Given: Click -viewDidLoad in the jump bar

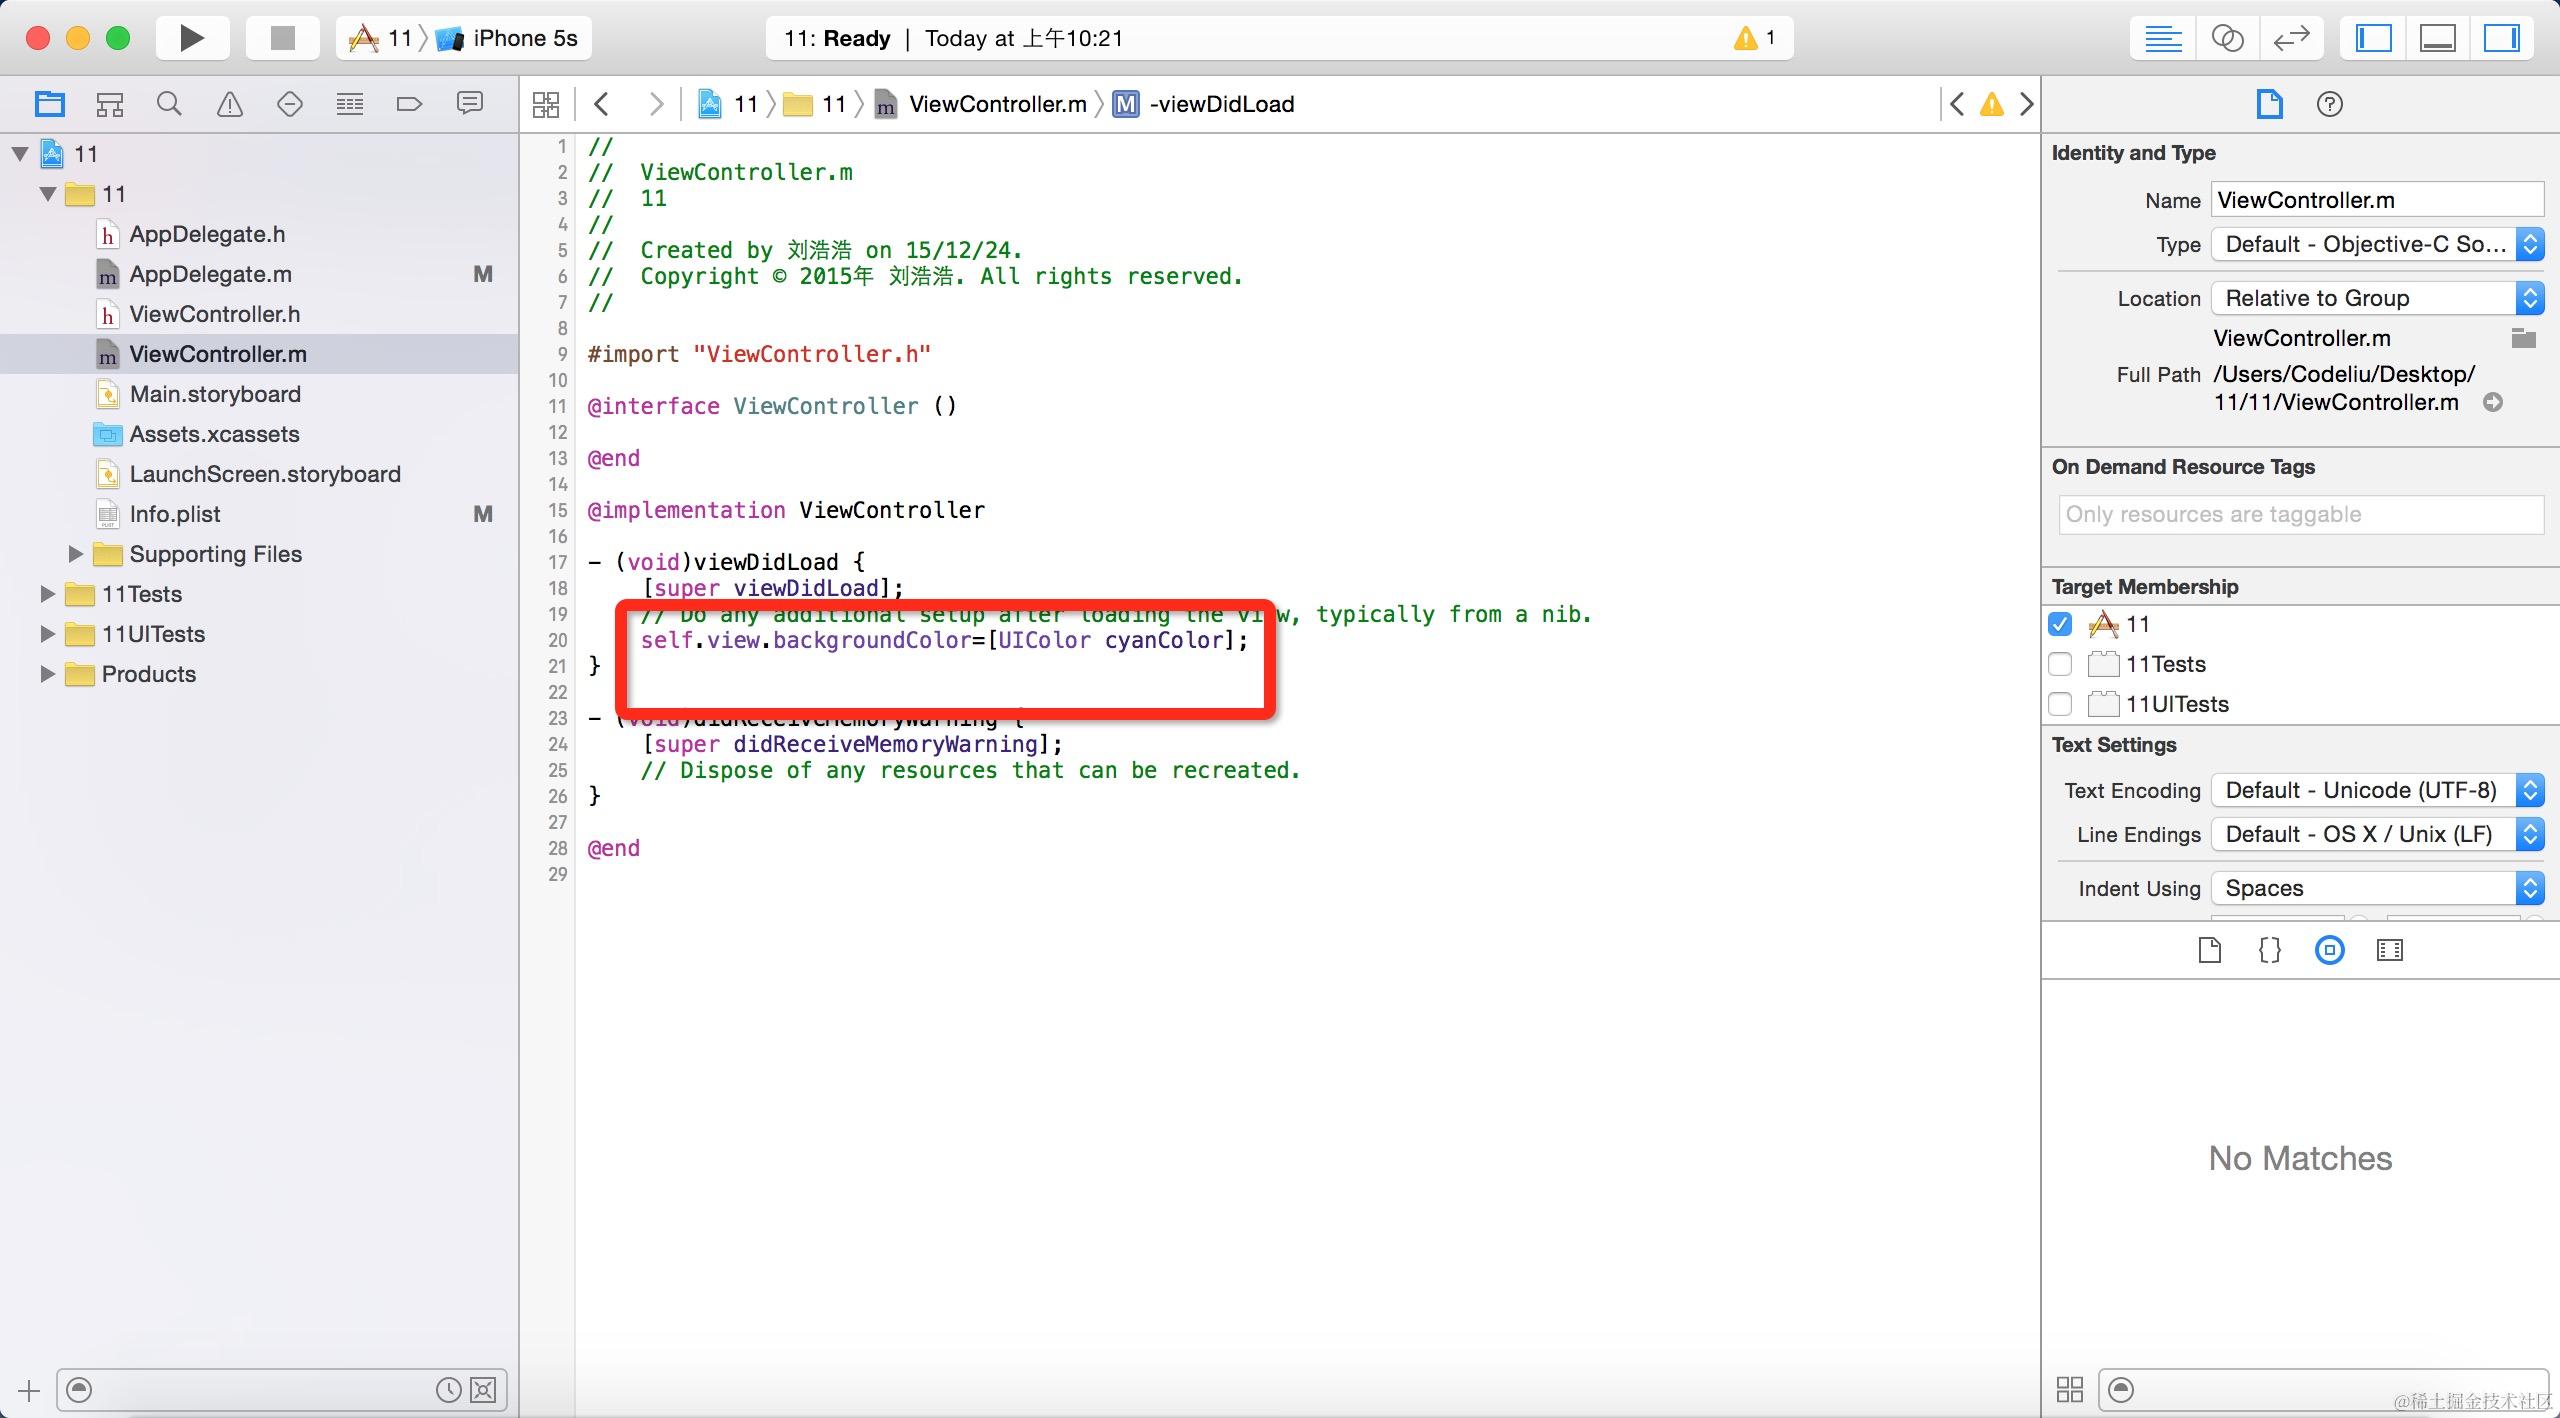Looking at the screenshot, I should [1221, 104].
